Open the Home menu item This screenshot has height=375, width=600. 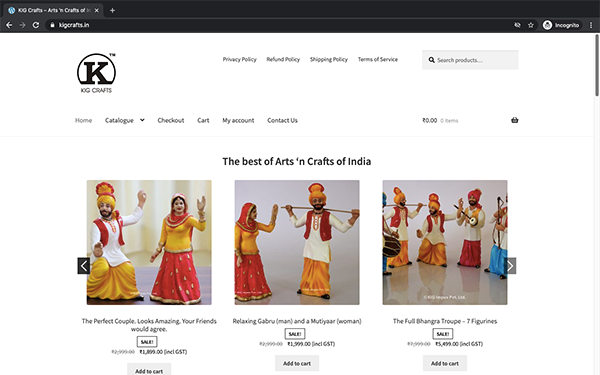tap(83, 120)
